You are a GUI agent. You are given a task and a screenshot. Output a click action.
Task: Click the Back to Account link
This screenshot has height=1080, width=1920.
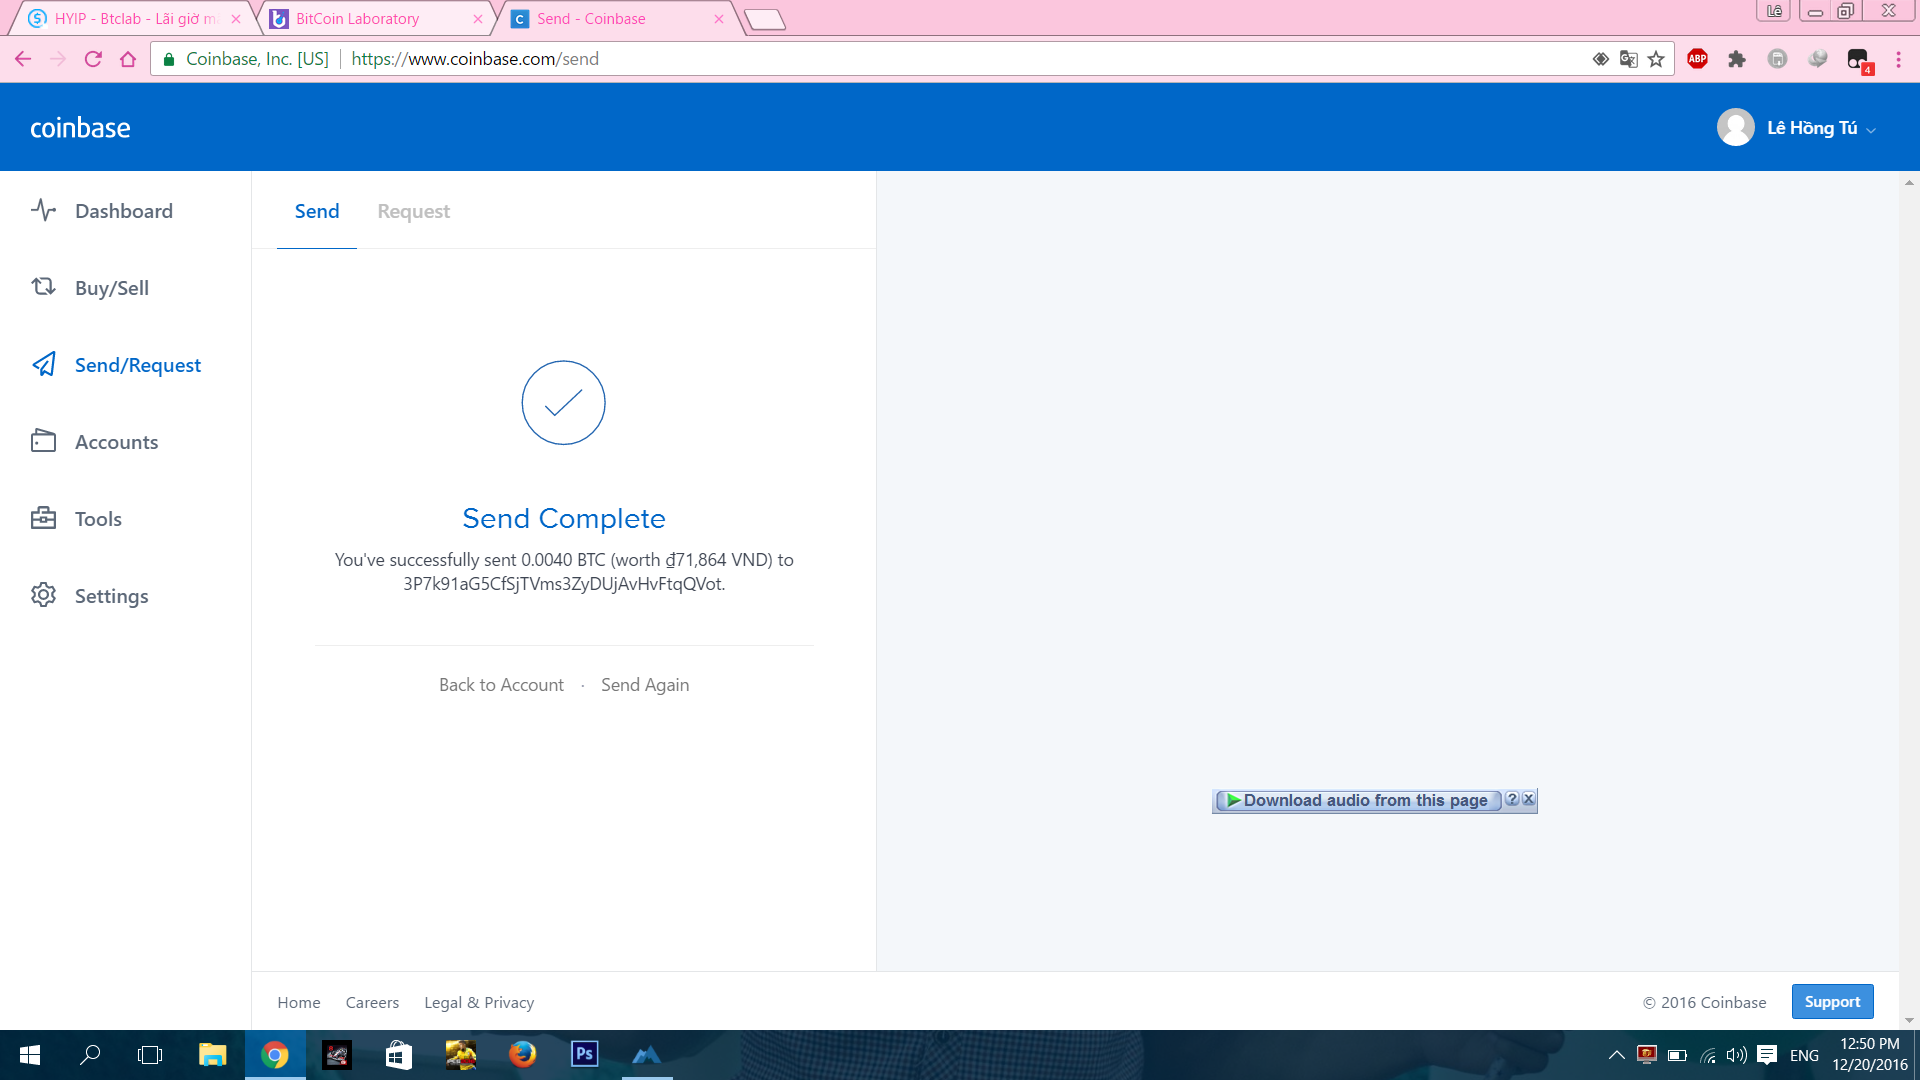(501, 685)
